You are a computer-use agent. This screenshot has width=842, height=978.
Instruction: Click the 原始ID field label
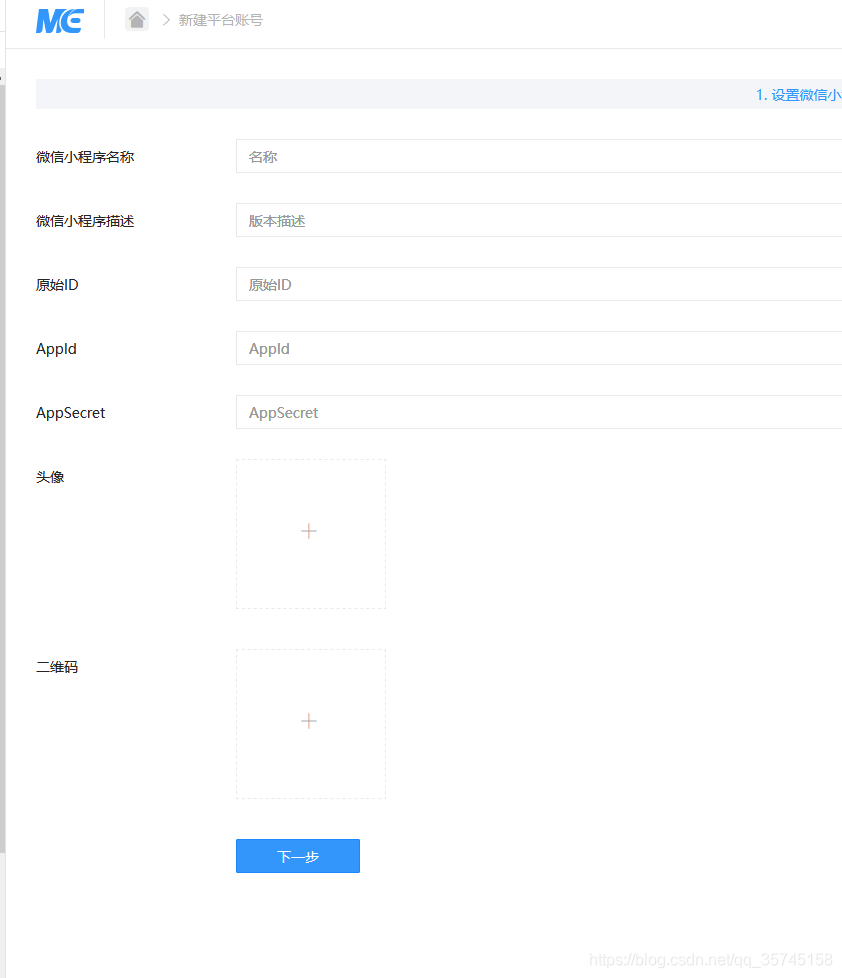point(57,285)
